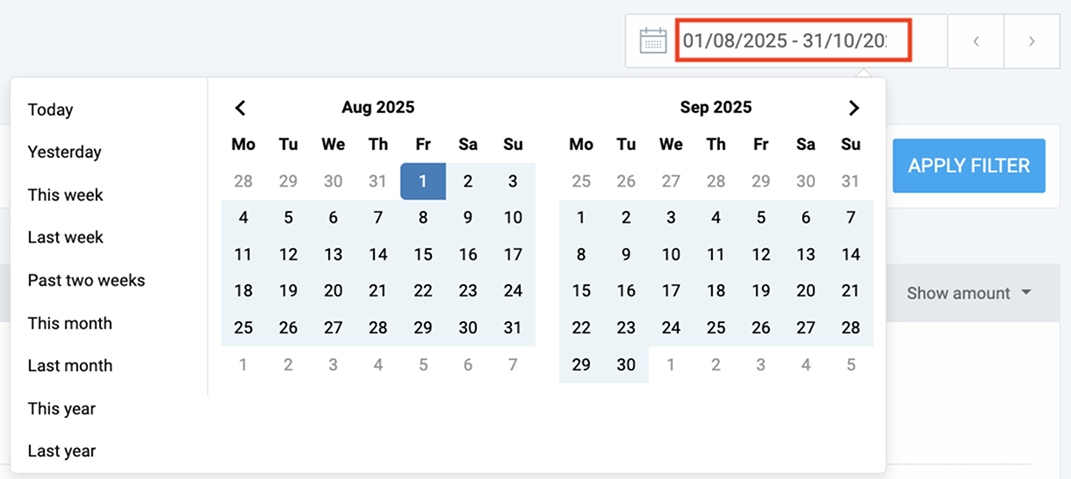Pick the Last week preset
Screen dimensions: 1071x479
(x=65, y=237)
